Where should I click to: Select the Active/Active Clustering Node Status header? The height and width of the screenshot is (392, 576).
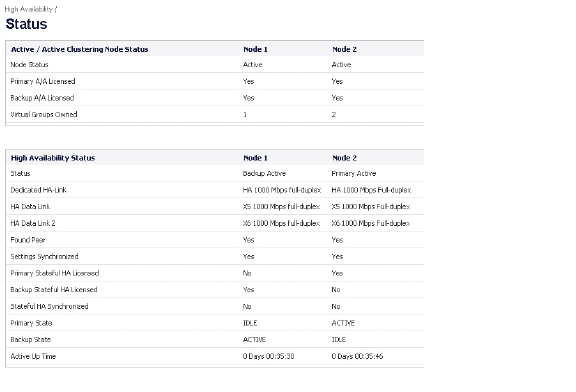(79, 49)
